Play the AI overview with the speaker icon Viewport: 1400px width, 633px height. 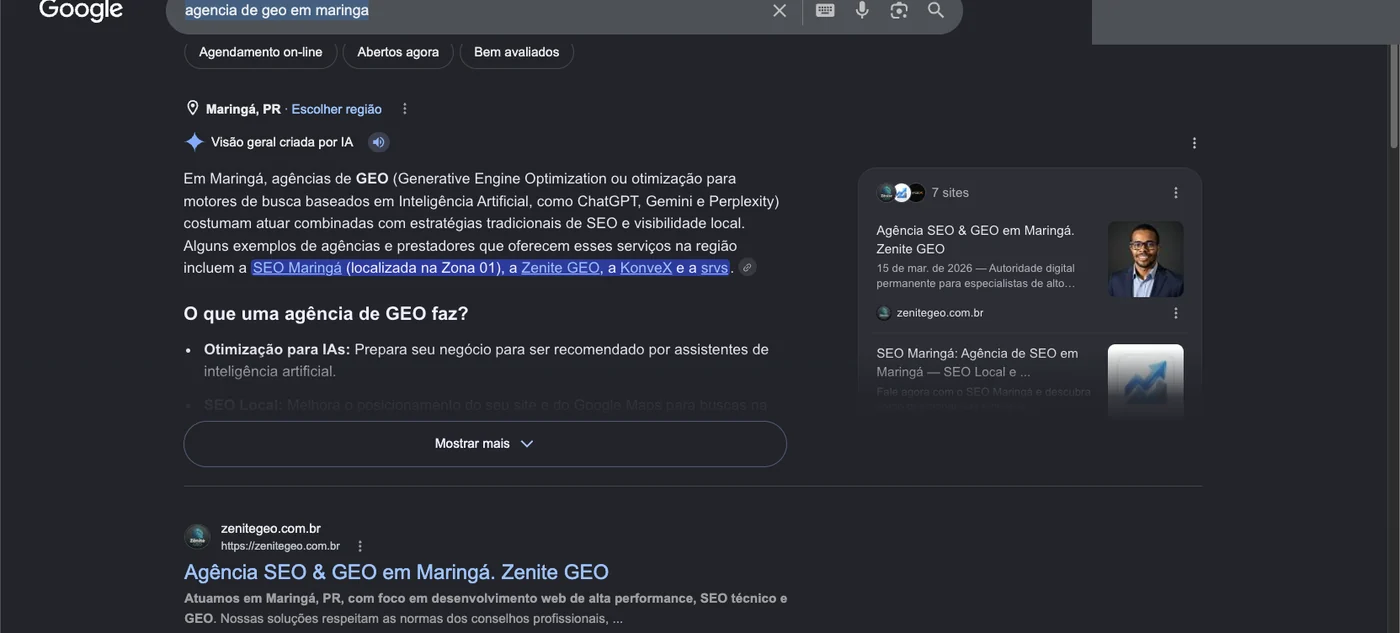pos(378,142)
